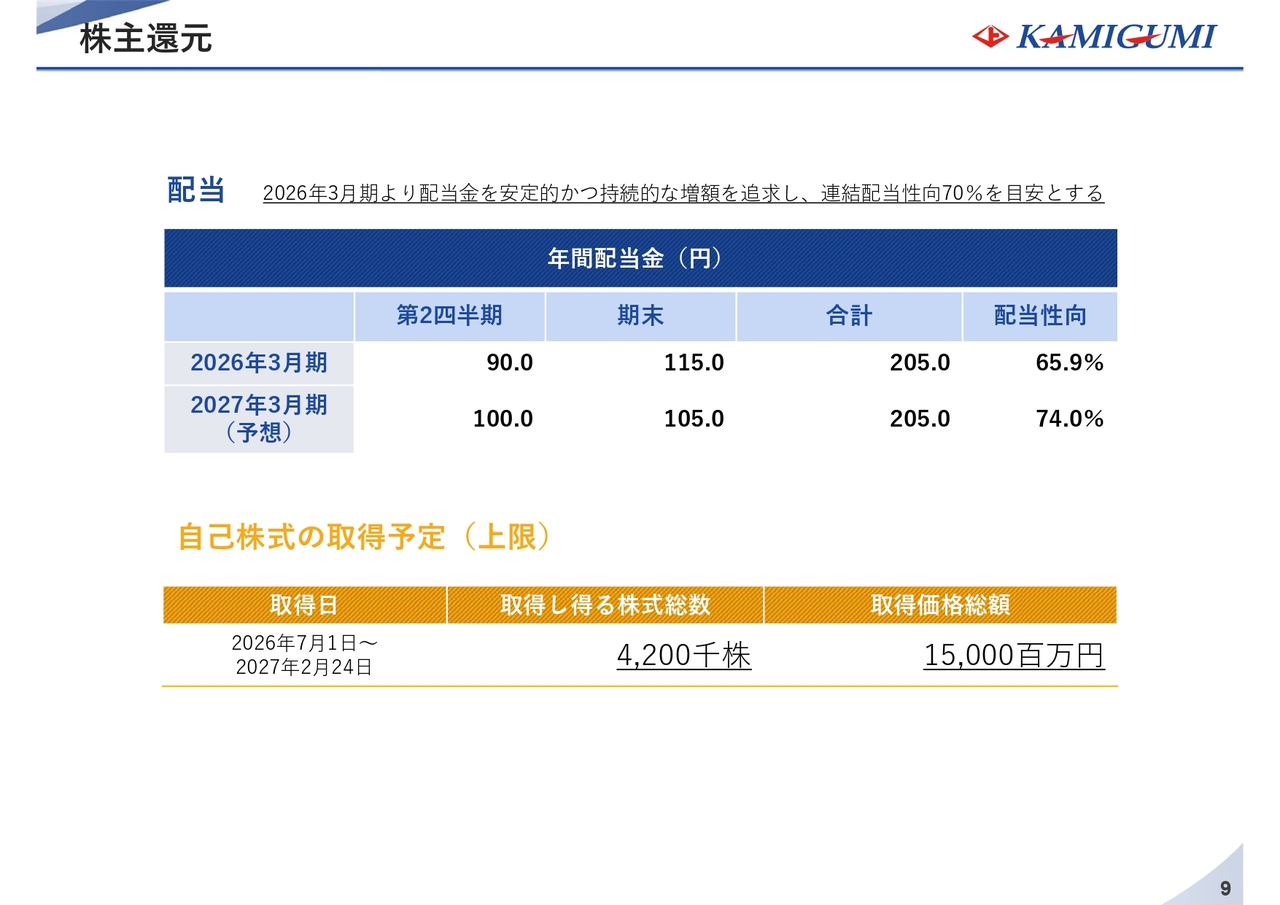Click the slide title 株主還元
Screen dimensions: 1280x905
click(x=146, y=39)
